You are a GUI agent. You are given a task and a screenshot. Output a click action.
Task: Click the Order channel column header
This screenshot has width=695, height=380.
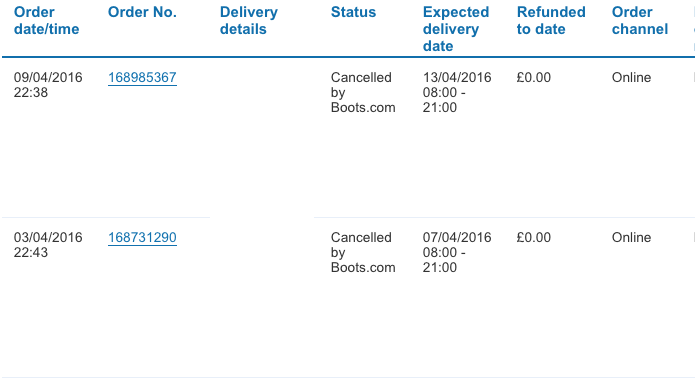click(640, 20)
